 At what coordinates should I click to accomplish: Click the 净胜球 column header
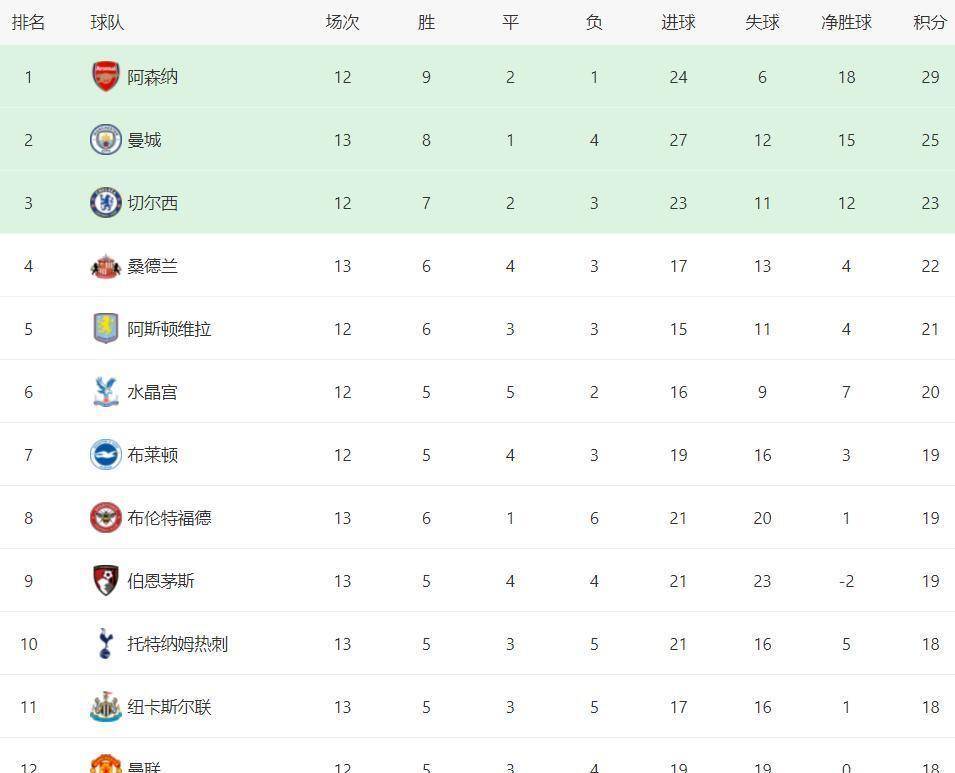(846, 22)
